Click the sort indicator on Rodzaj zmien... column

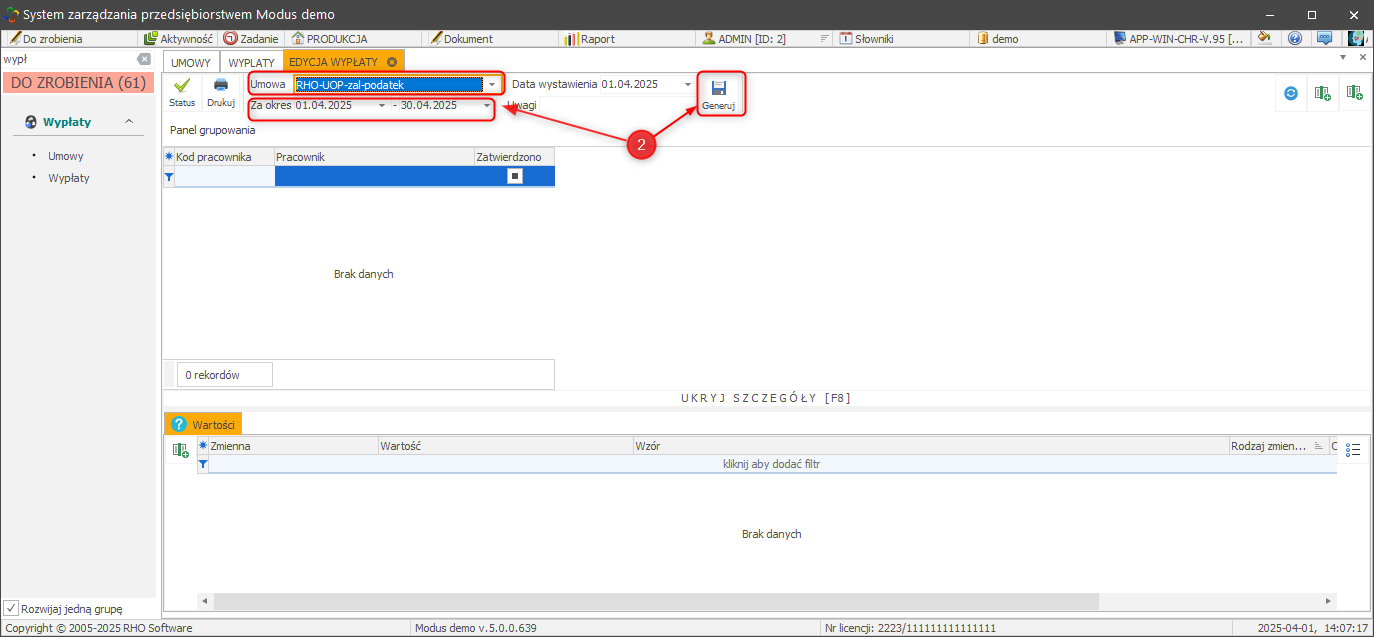(1318, 446)
